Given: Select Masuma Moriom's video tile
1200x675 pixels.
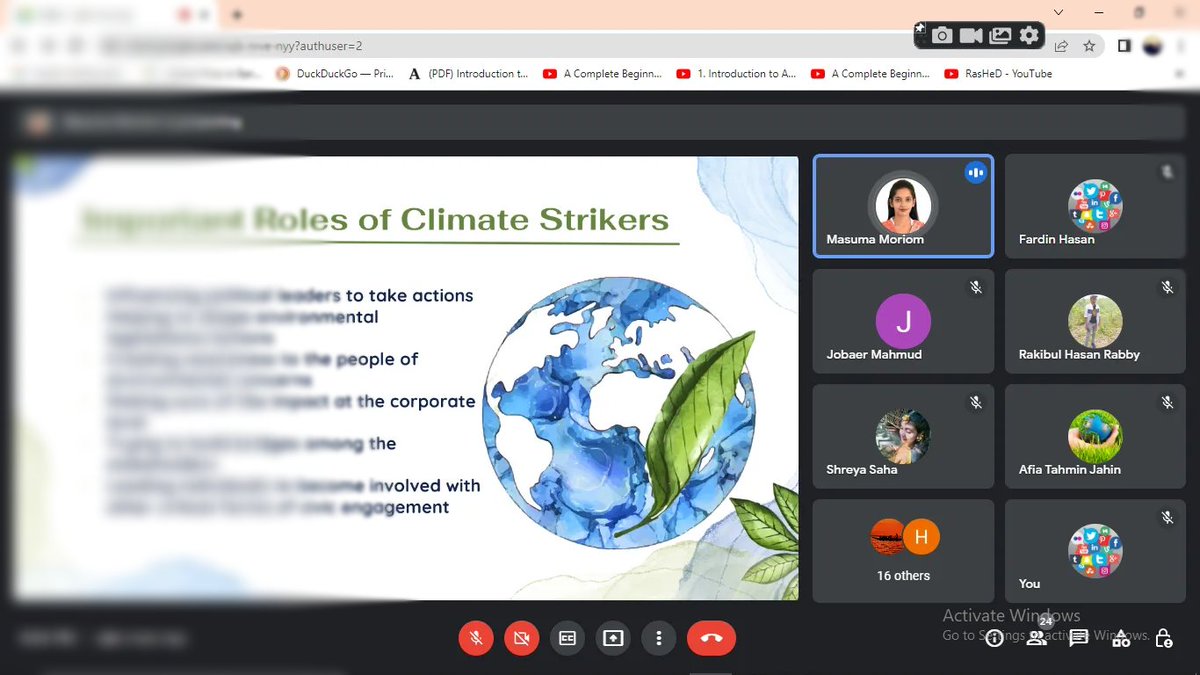Looking at the screenshot, I should 903,206.
